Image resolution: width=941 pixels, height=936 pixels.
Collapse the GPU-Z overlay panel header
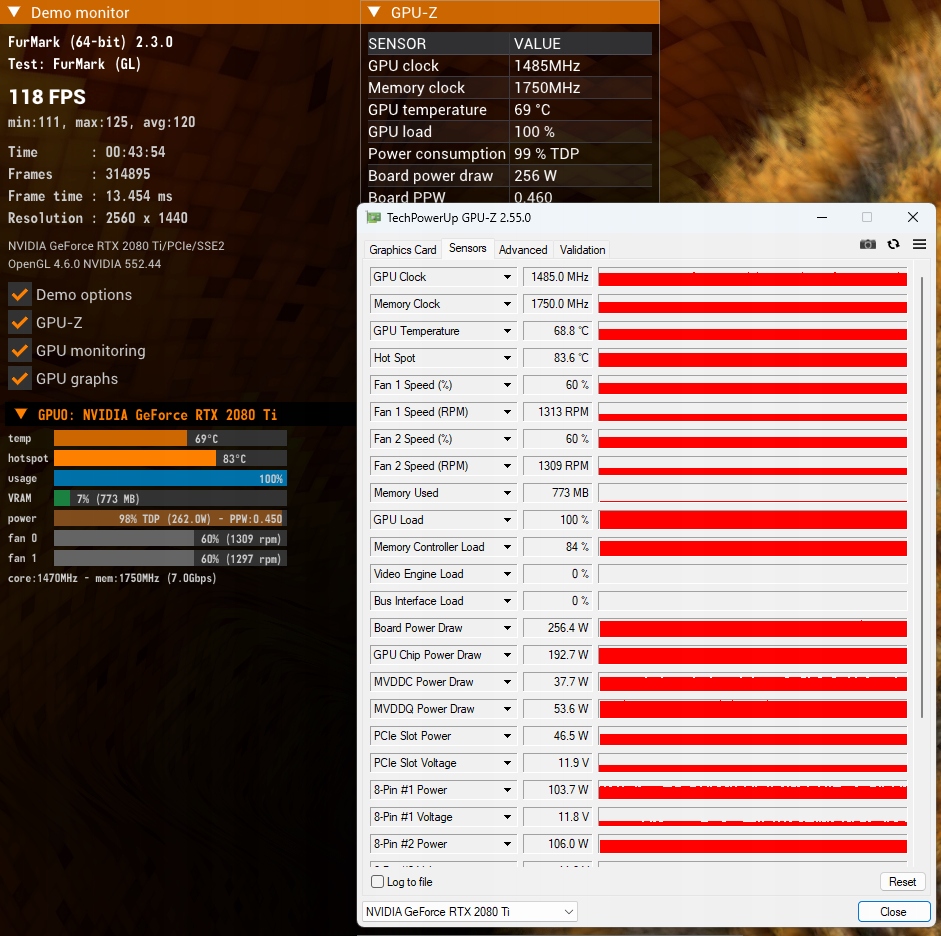pos(374,12)
